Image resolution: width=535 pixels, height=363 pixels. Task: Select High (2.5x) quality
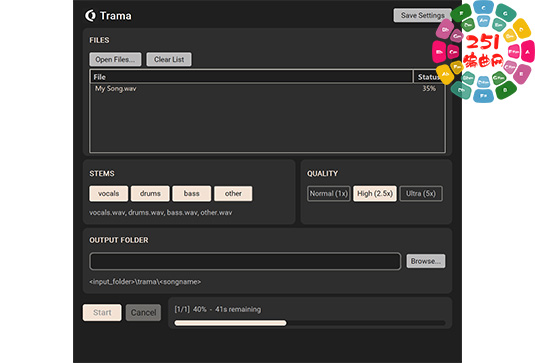point(375,193)
